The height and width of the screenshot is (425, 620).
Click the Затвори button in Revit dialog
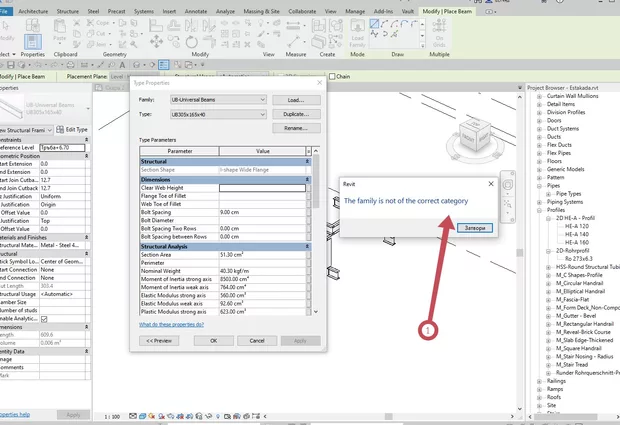[x=477, y=227]
